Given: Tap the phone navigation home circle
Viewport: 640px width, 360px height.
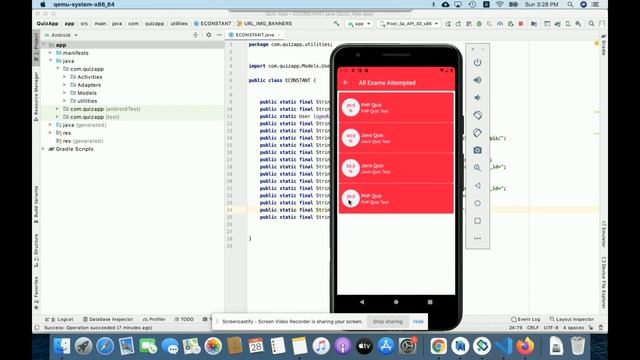Looking at the screenshot, I should (396, 302).
